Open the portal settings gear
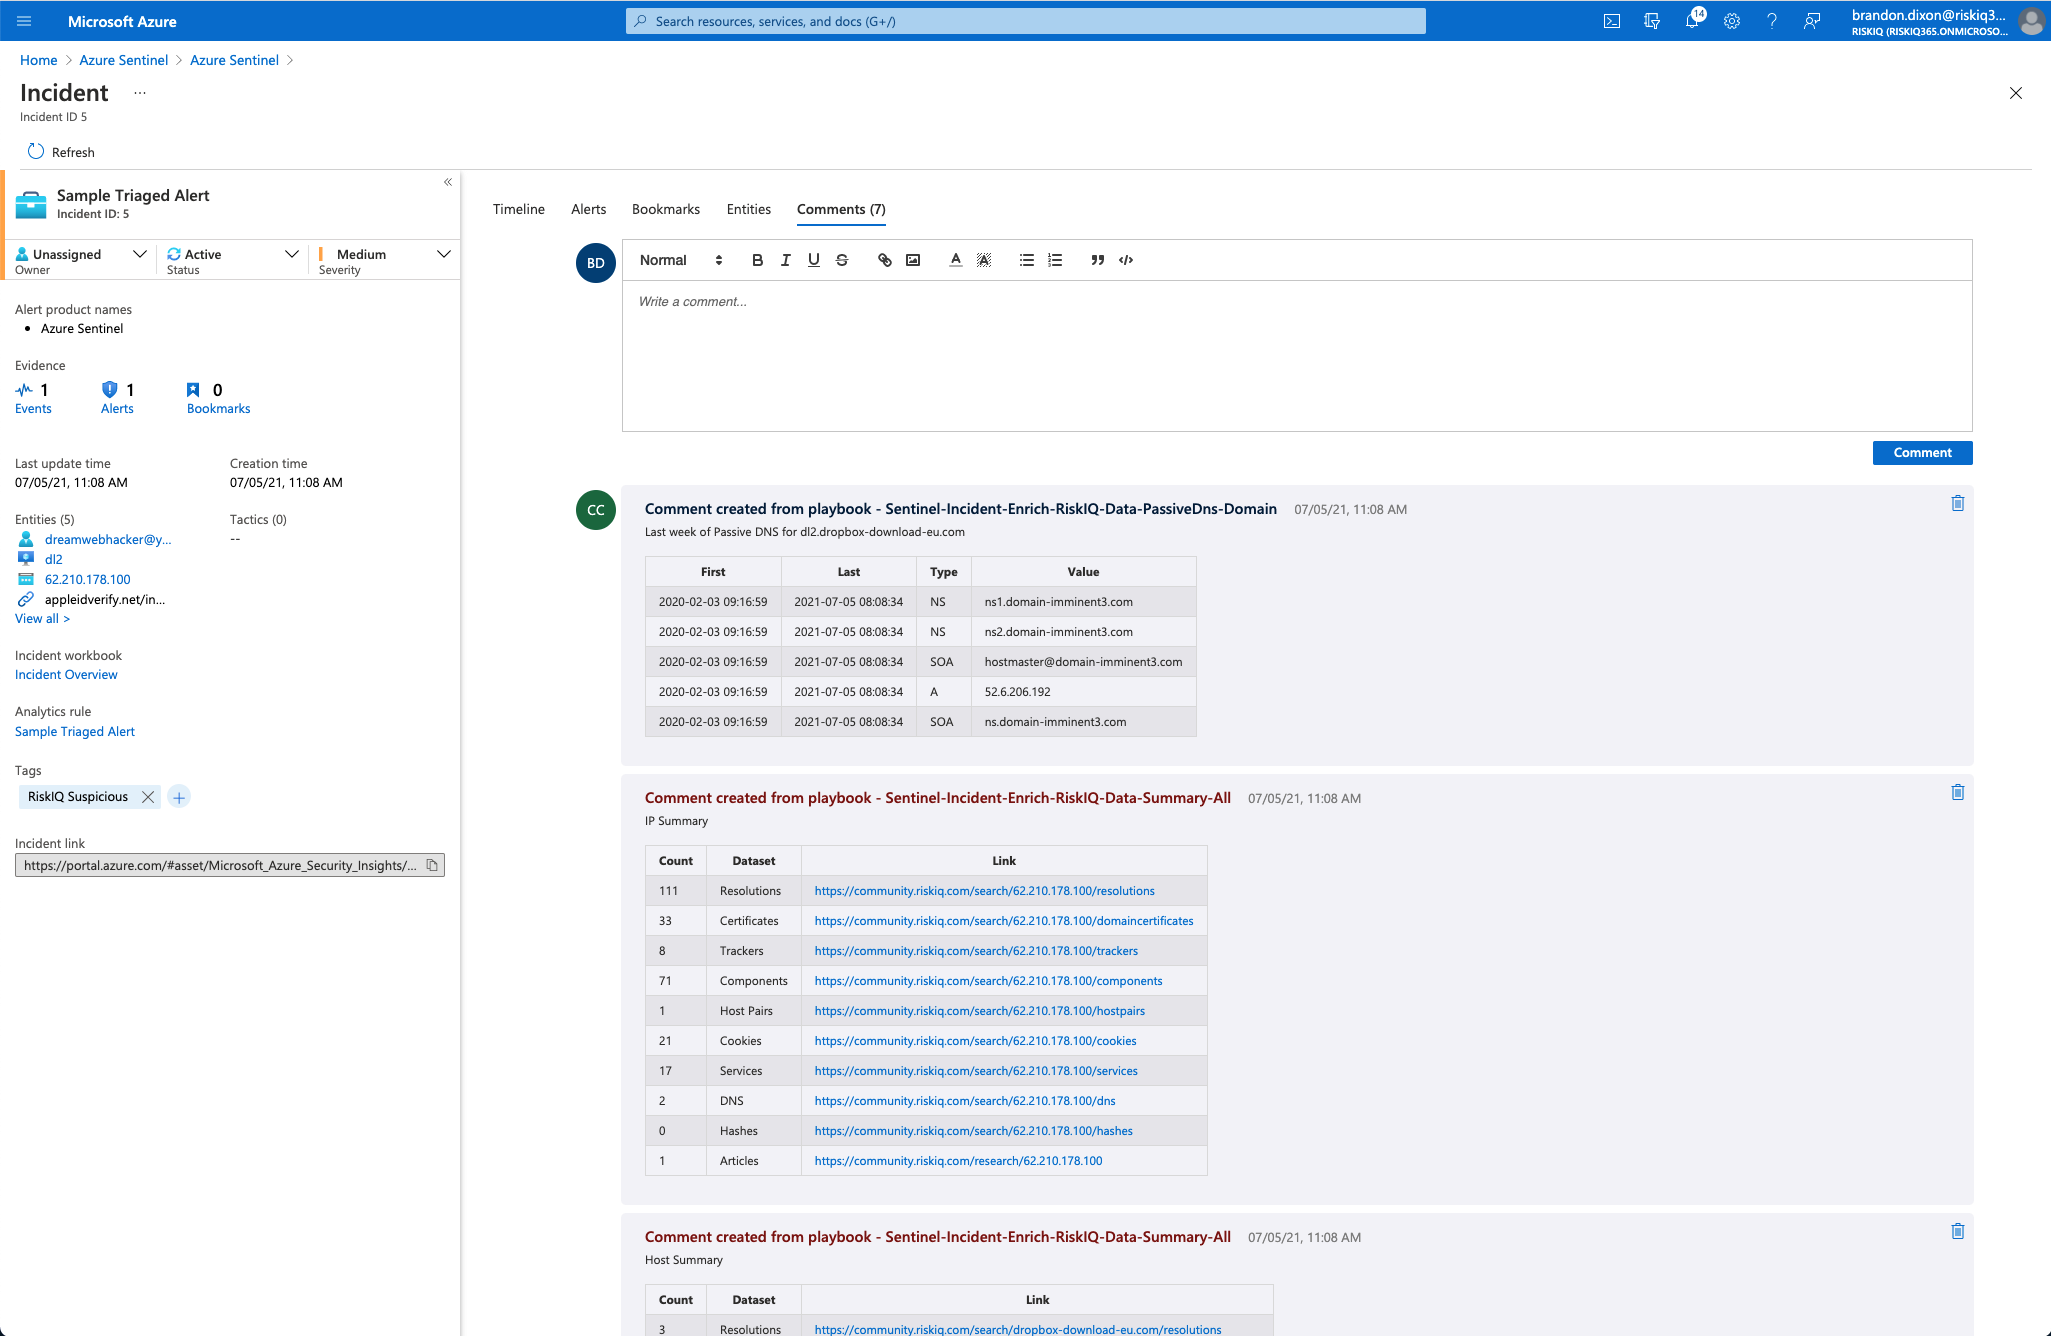The image size is (2051, 1336). [1732, 21]
